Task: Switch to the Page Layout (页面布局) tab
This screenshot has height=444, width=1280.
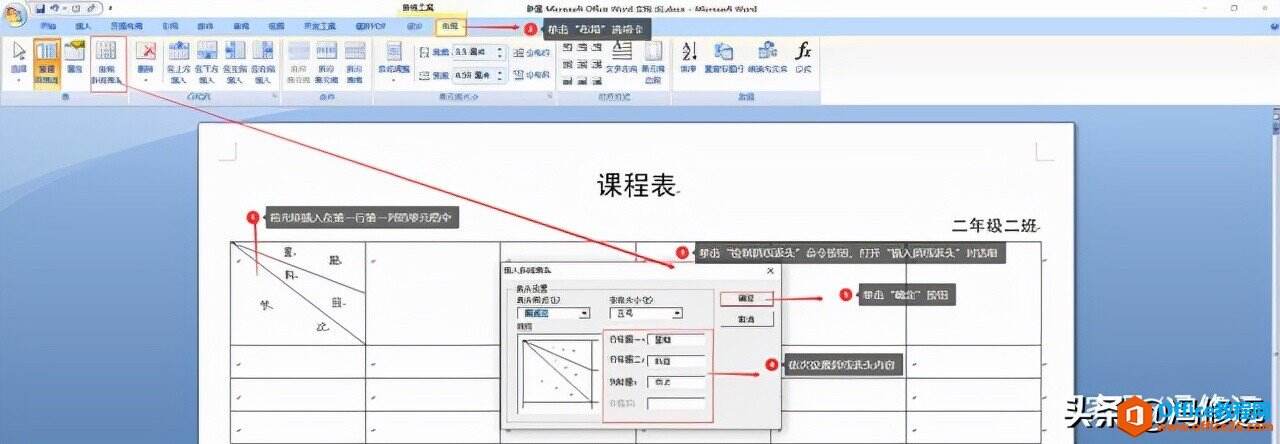Action: click(x=126, y=26)
